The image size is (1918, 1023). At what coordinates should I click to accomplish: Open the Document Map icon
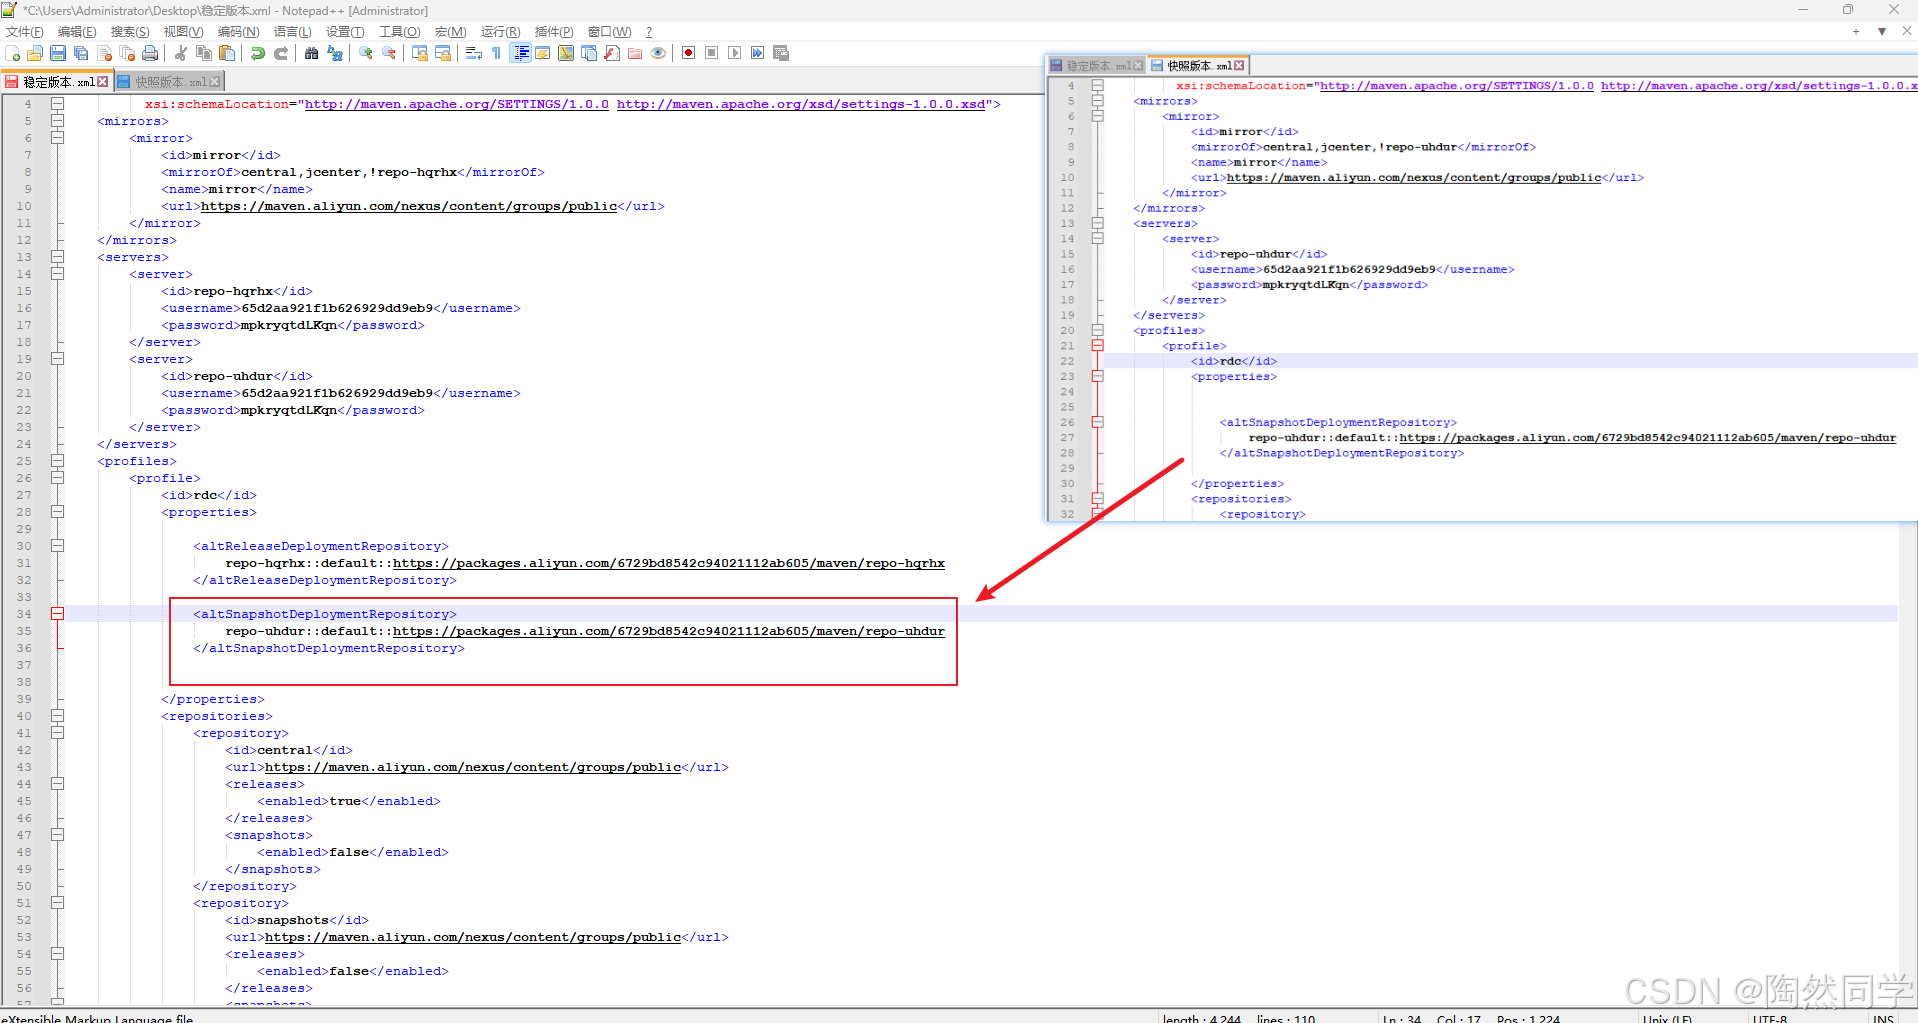tap(566, 53)
